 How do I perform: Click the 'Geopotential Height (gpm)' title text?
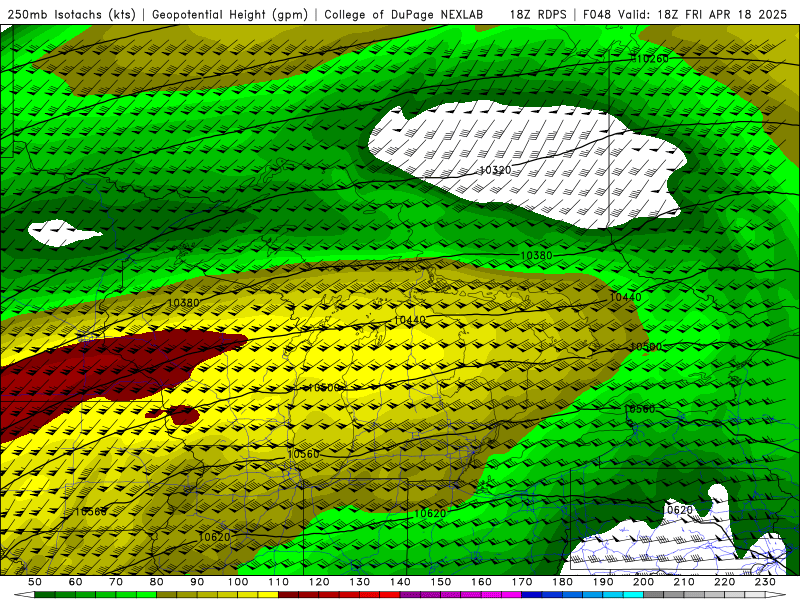tap(230, 15)
